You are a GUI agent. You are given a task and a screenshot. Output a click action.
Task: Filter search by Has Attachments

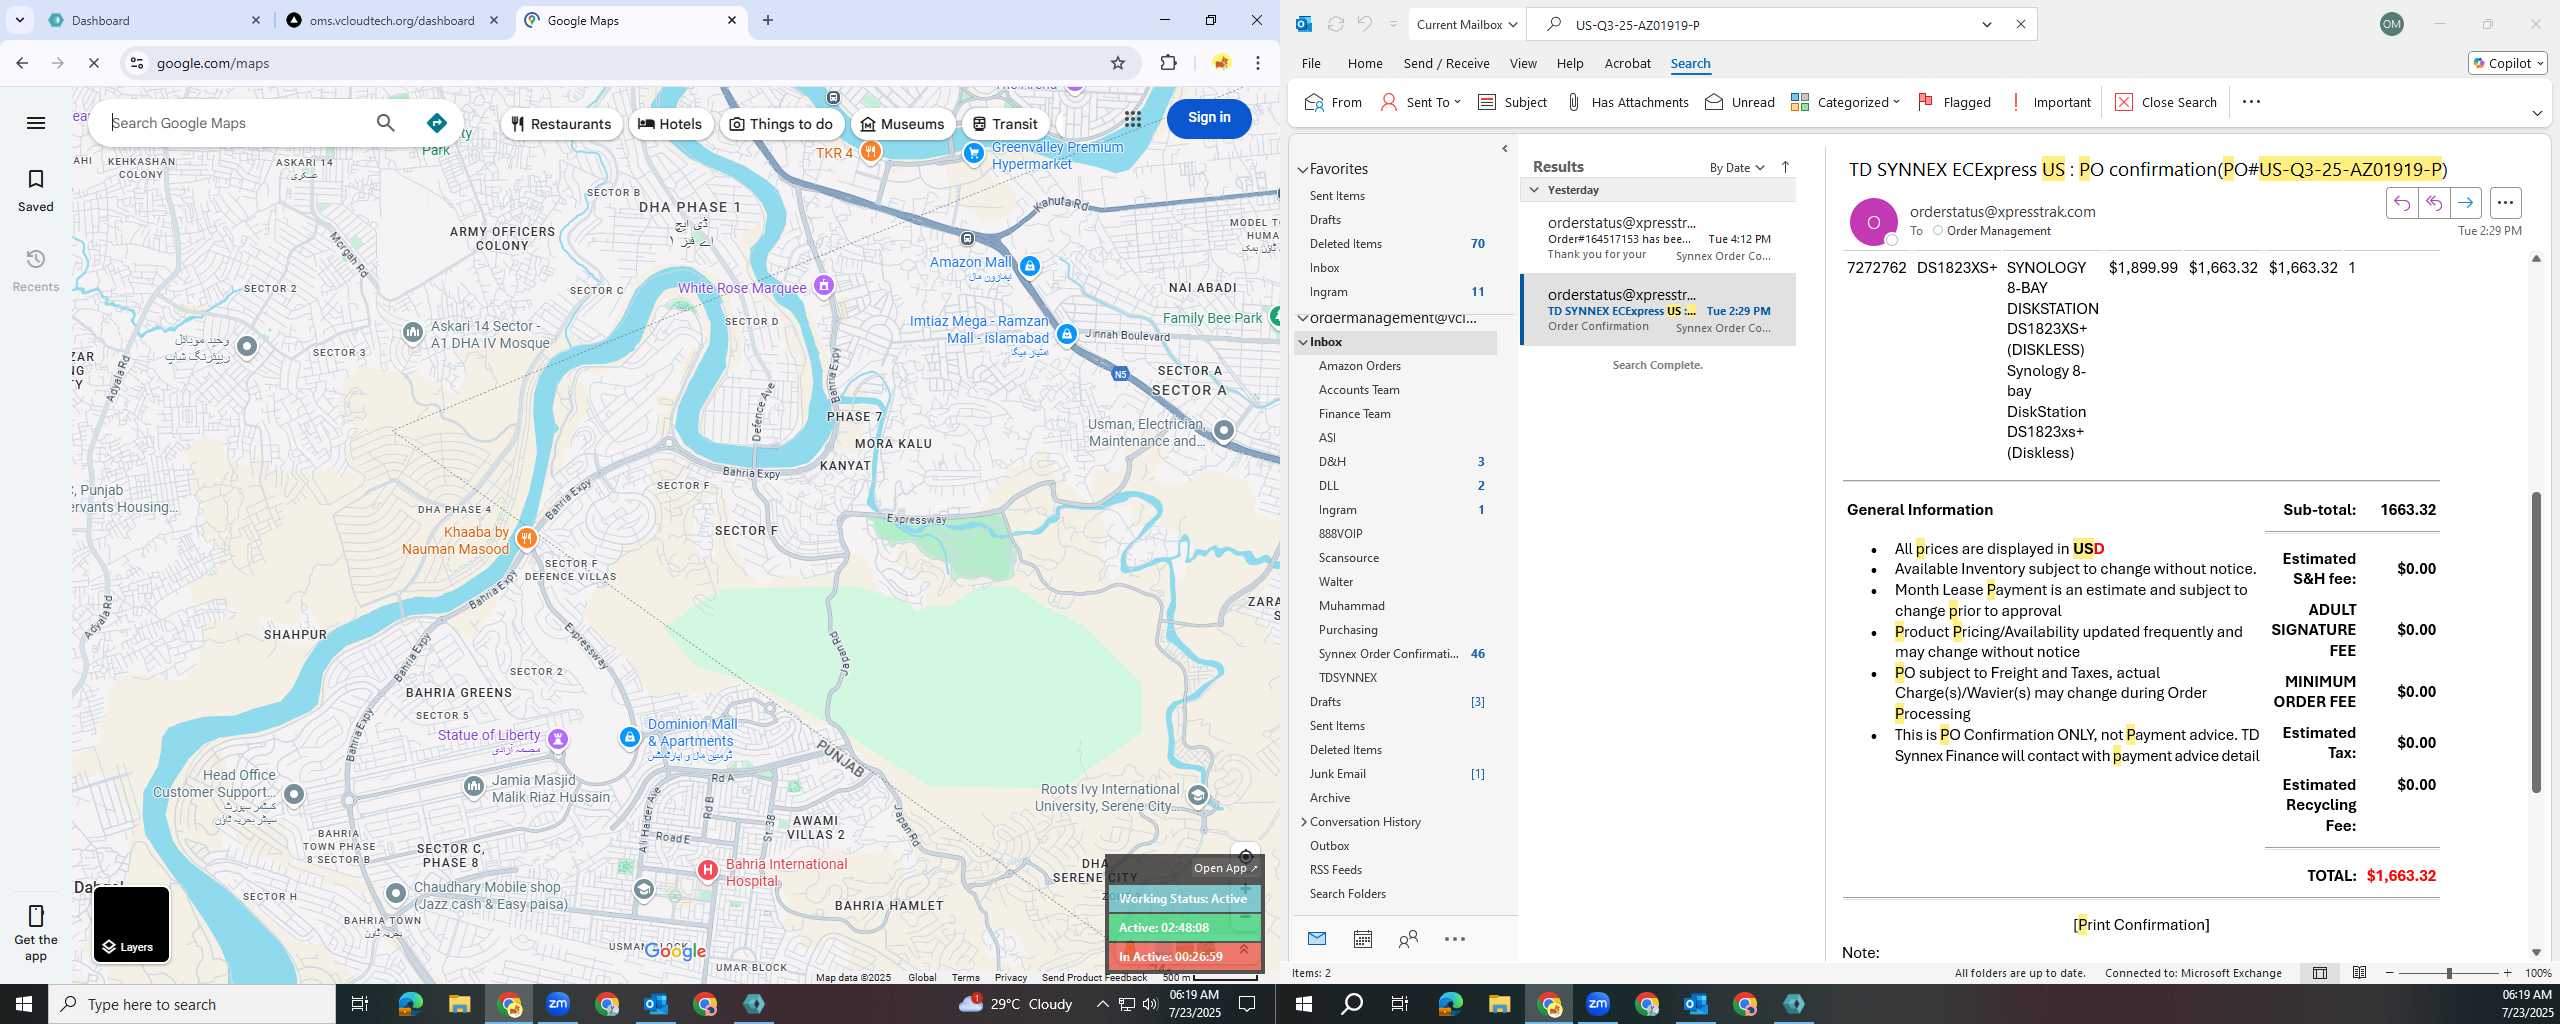tap(1627, 102)
